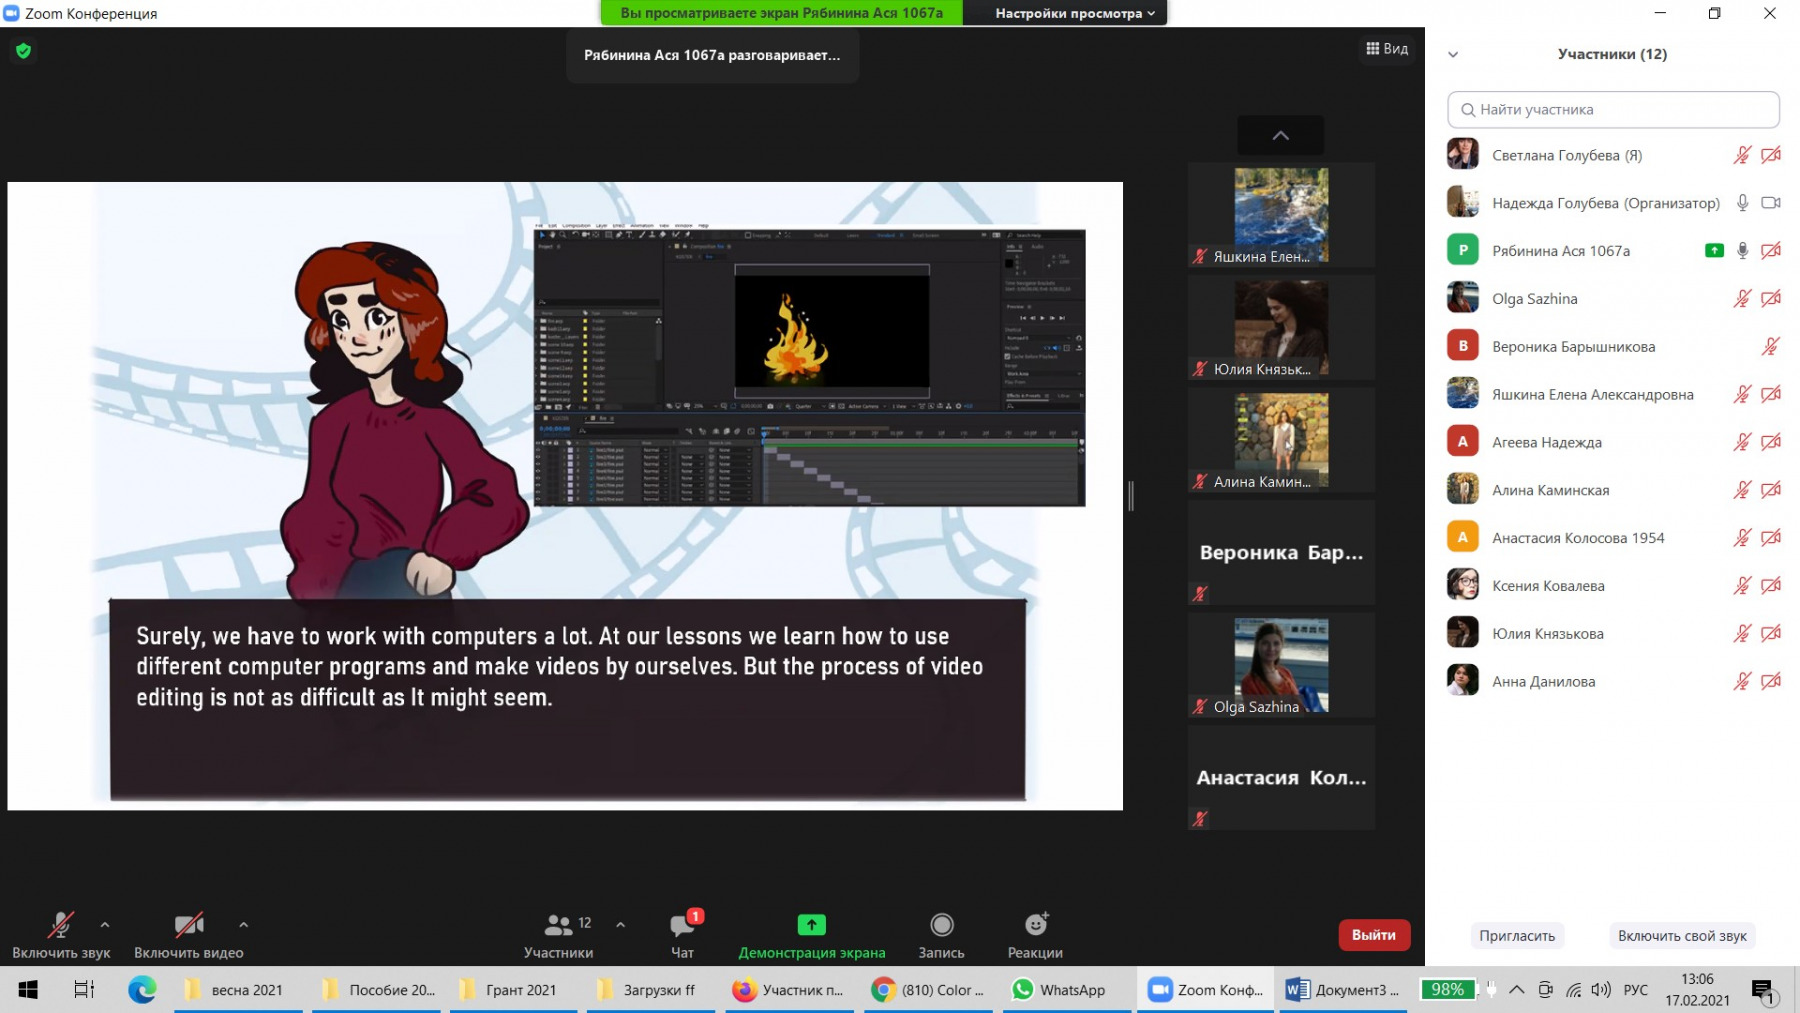1800x1013 pixels.
Task: Unmute microphone with Включить звук
Action: click(x=61, y=926)
